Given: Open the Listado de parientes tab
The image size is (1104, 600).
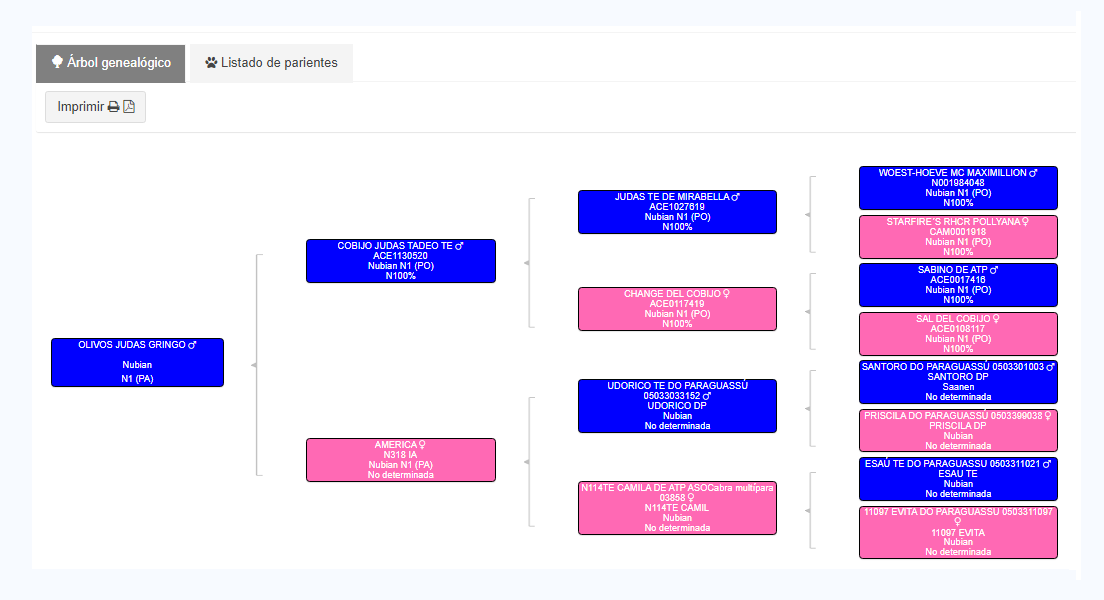Looking at the screenshot, I should (271, 63).
